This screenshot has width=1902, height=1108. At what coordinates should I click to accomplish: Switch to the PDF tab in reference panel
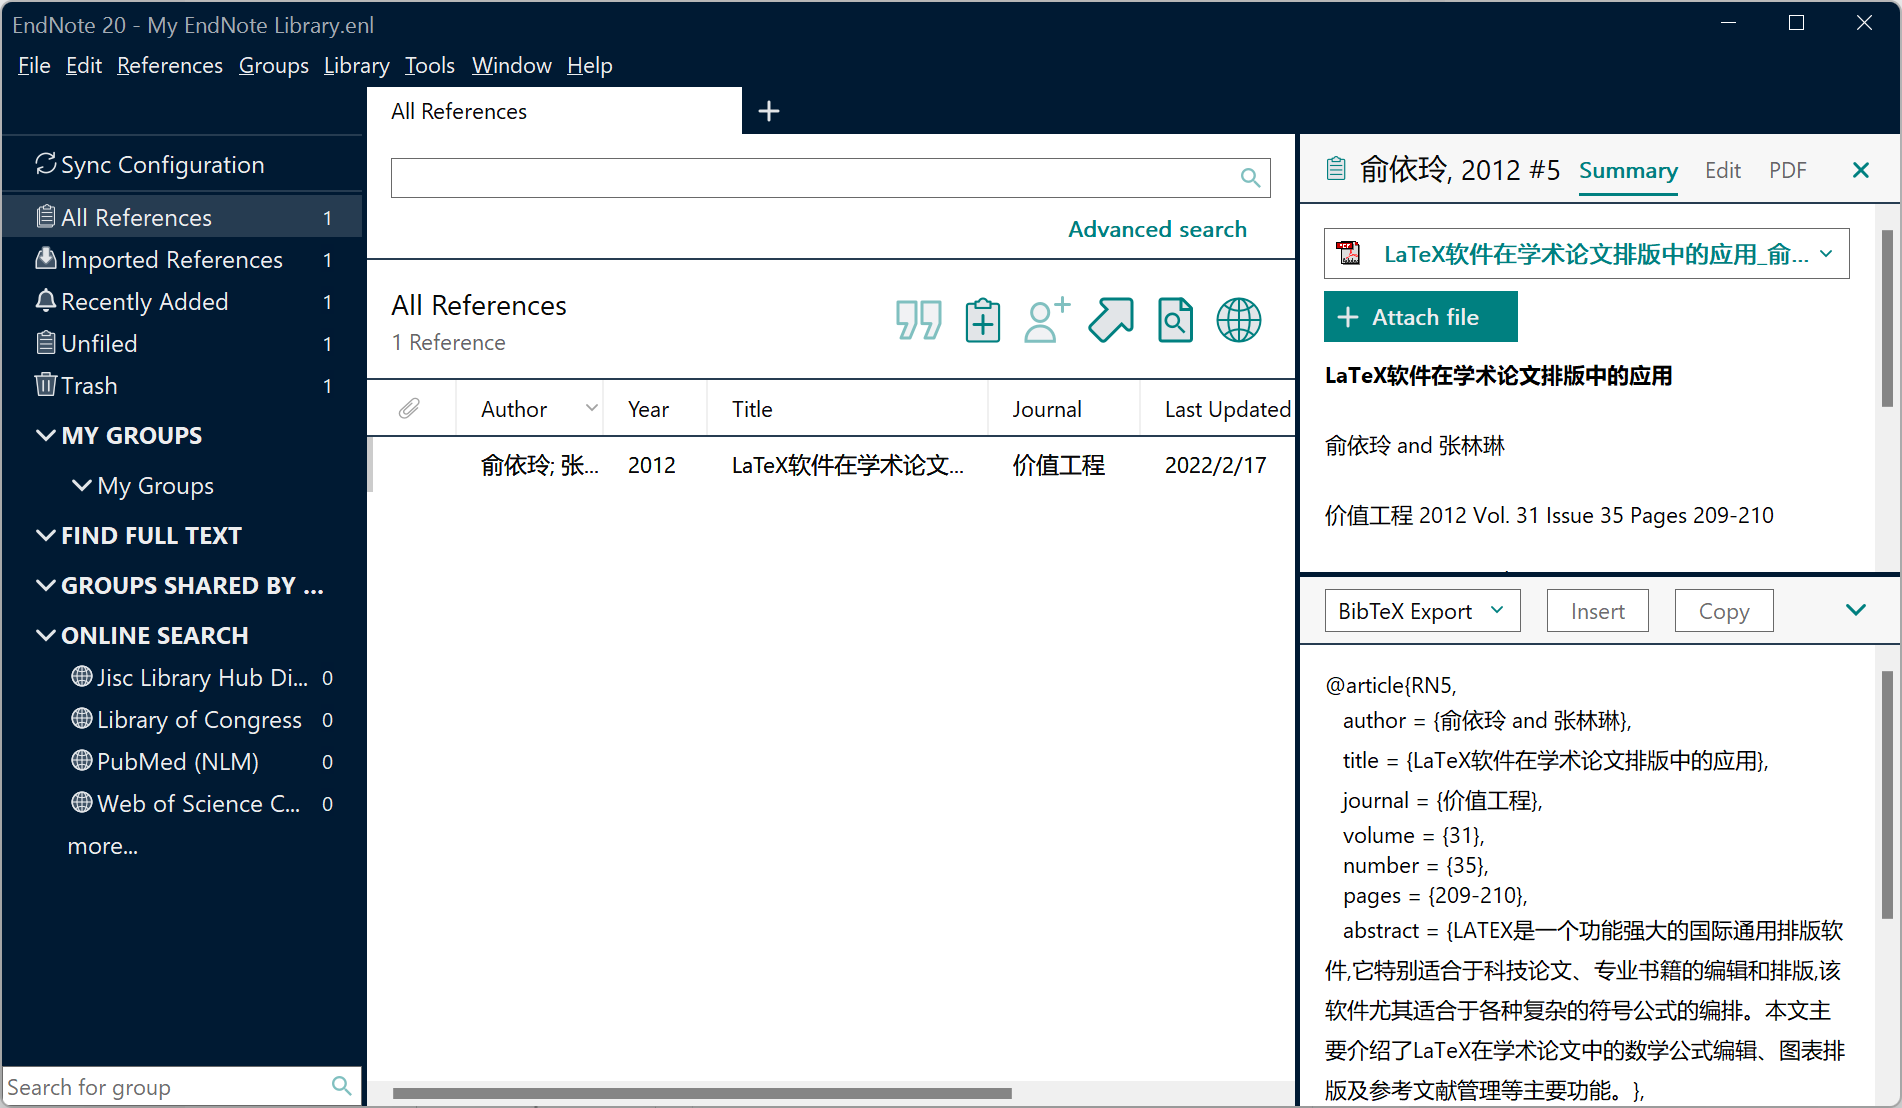pyautogui.click(x=1787, y=170)
